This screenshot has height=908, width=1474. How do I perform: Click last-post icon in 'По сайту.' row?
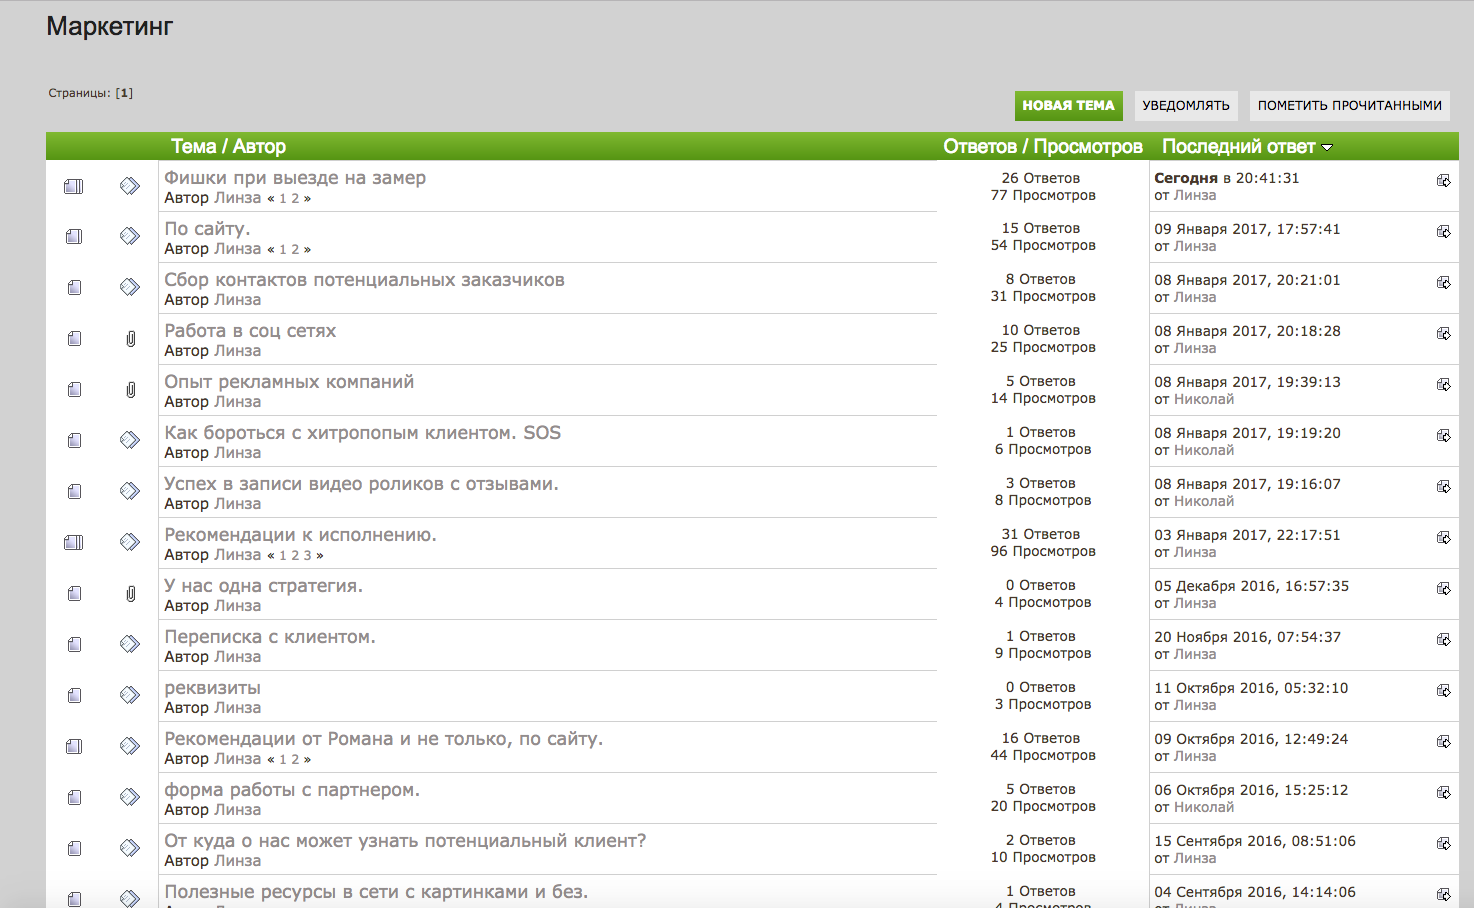(1443, 232)
